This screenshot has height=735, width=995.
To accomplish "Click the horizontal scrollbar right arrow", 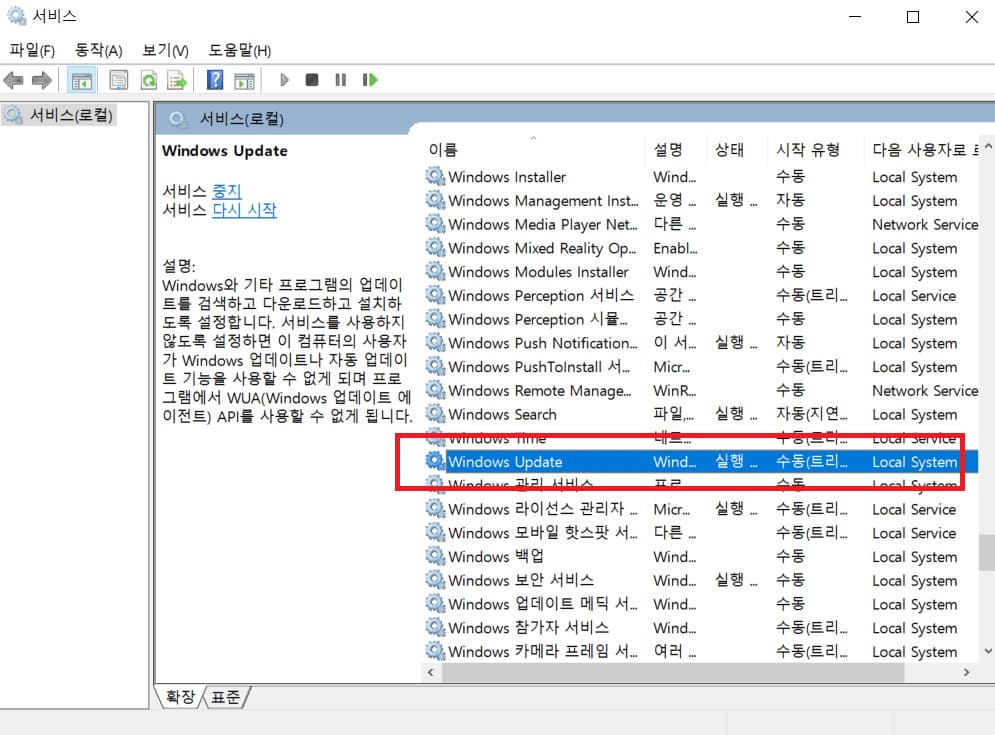I will [966, 672].
